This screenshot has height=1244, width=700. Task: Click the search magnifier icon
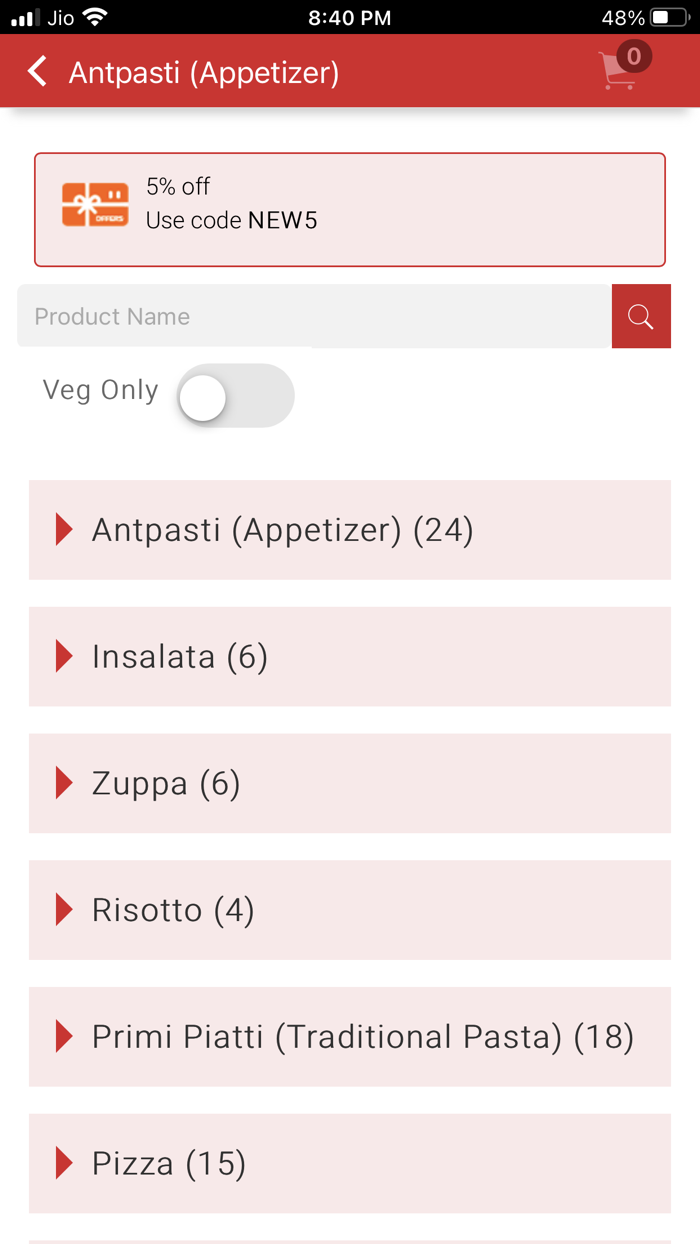641,316
